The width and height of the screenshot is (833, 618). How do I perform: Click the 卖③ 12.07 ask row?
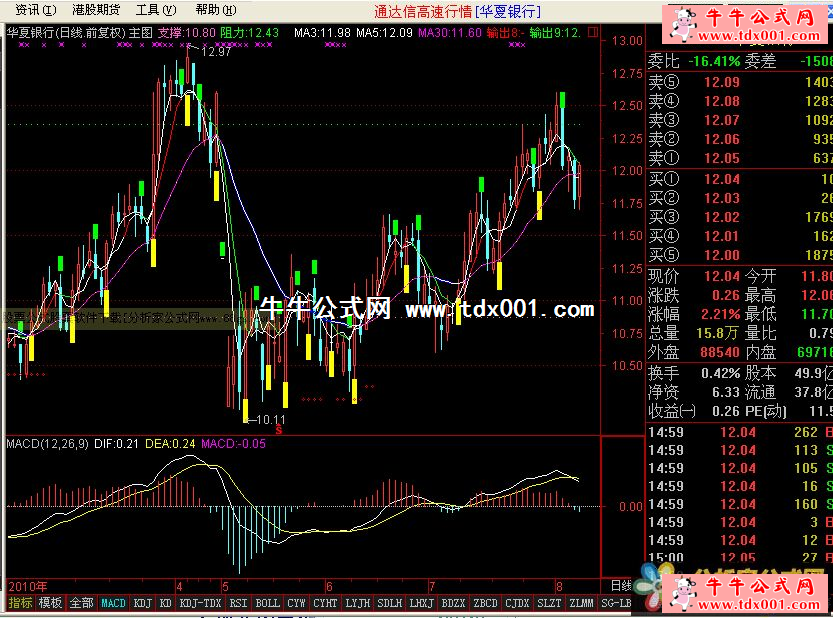(740, 120)
